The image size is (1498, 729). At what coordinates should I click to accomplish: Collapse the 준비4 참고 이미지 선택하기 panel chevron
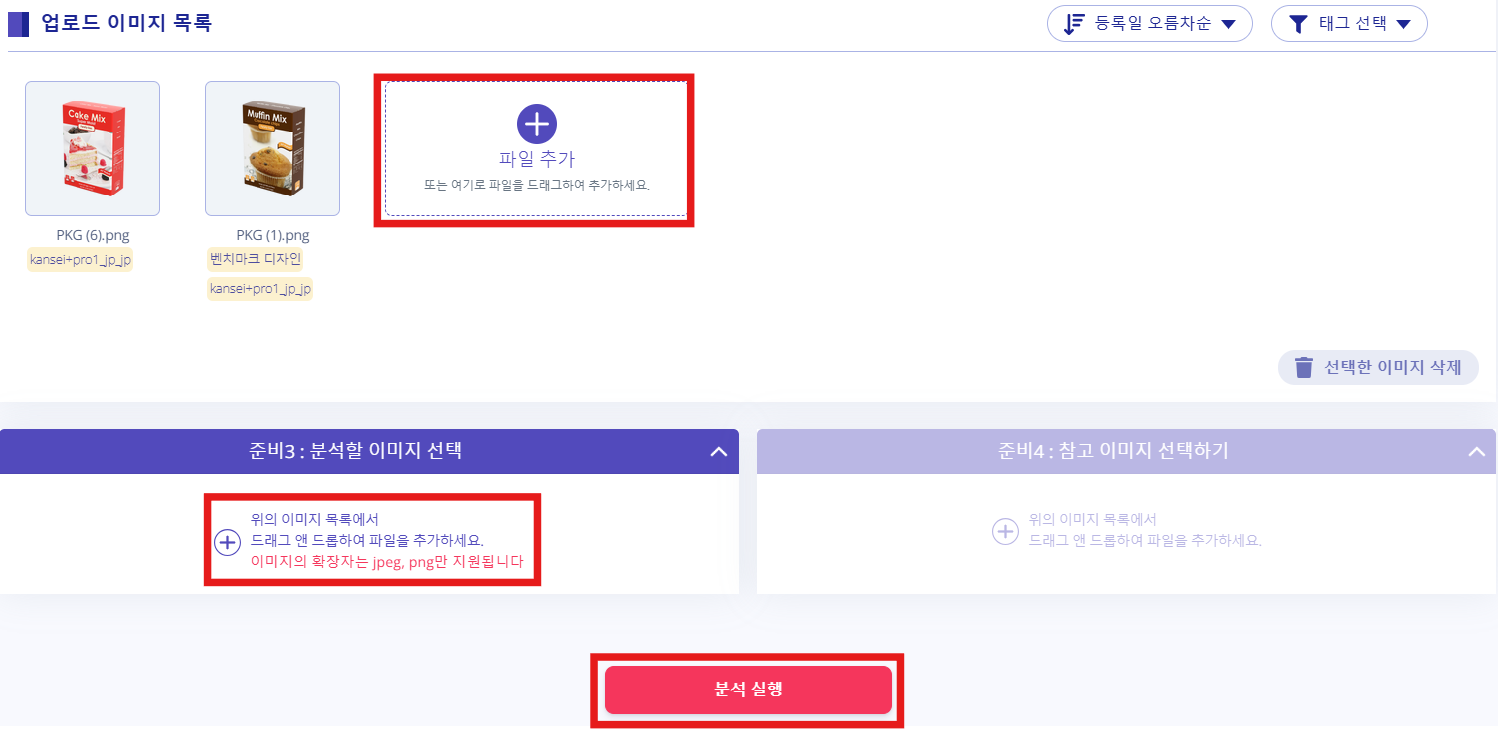pyautogui.click(x=1476, y=452)
